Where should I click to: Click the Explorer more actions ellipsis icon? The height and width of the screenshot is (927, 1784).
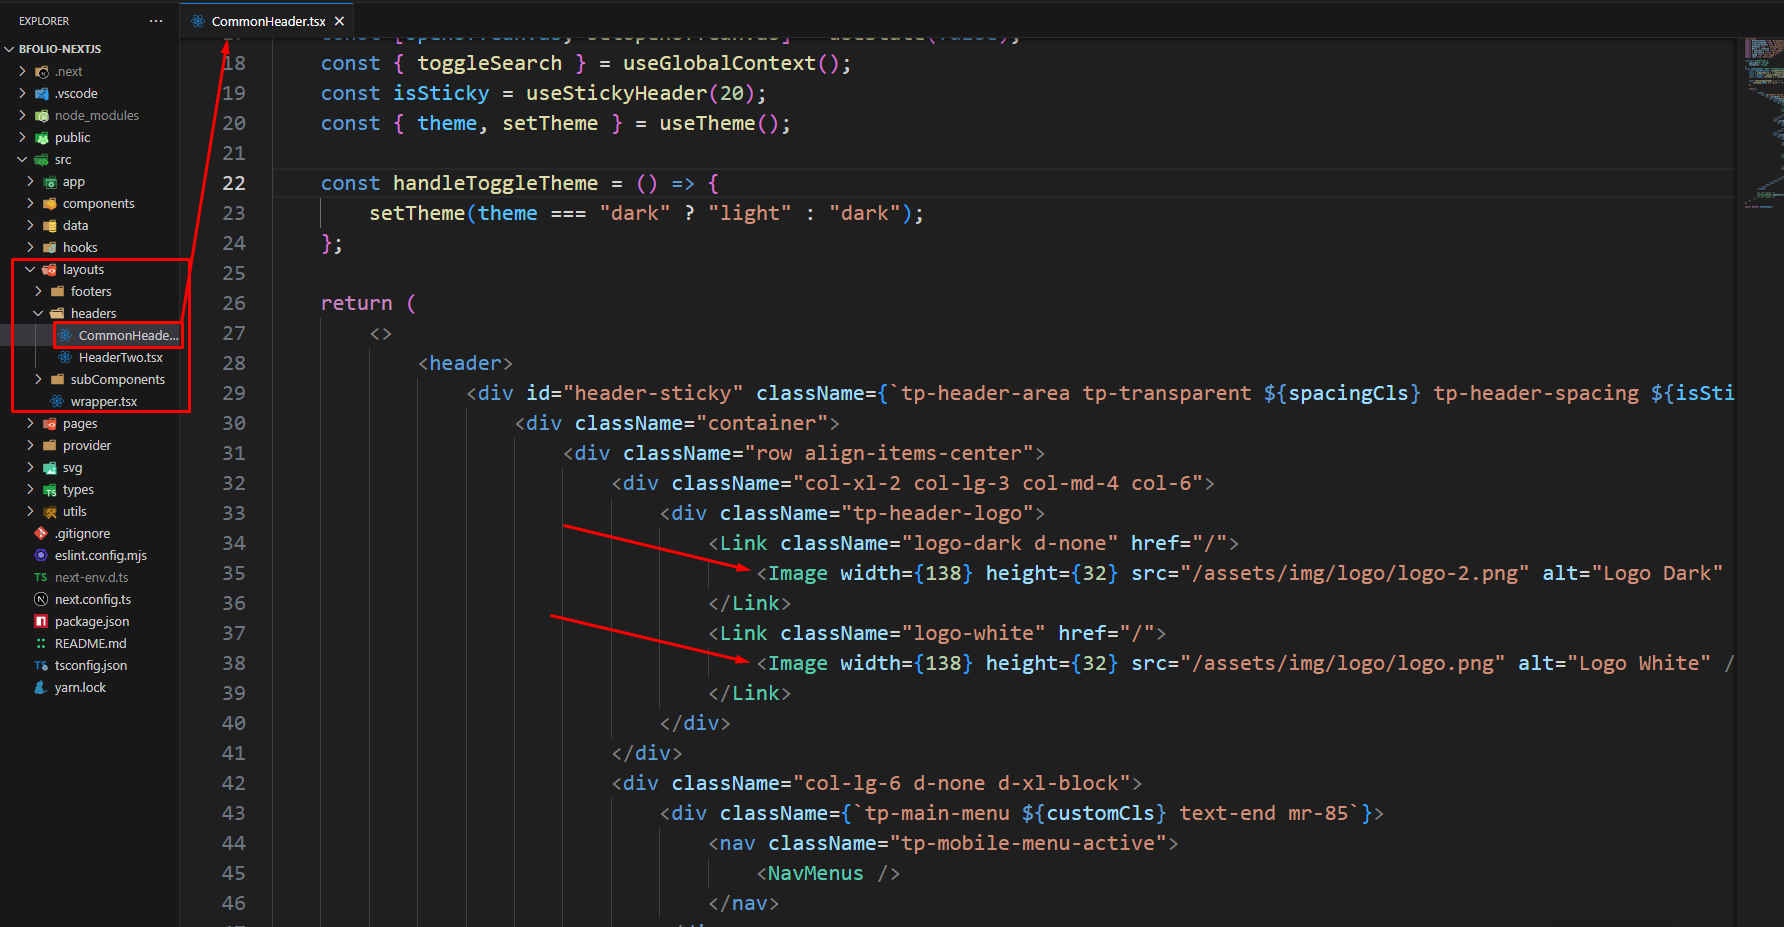click(155, 21)
